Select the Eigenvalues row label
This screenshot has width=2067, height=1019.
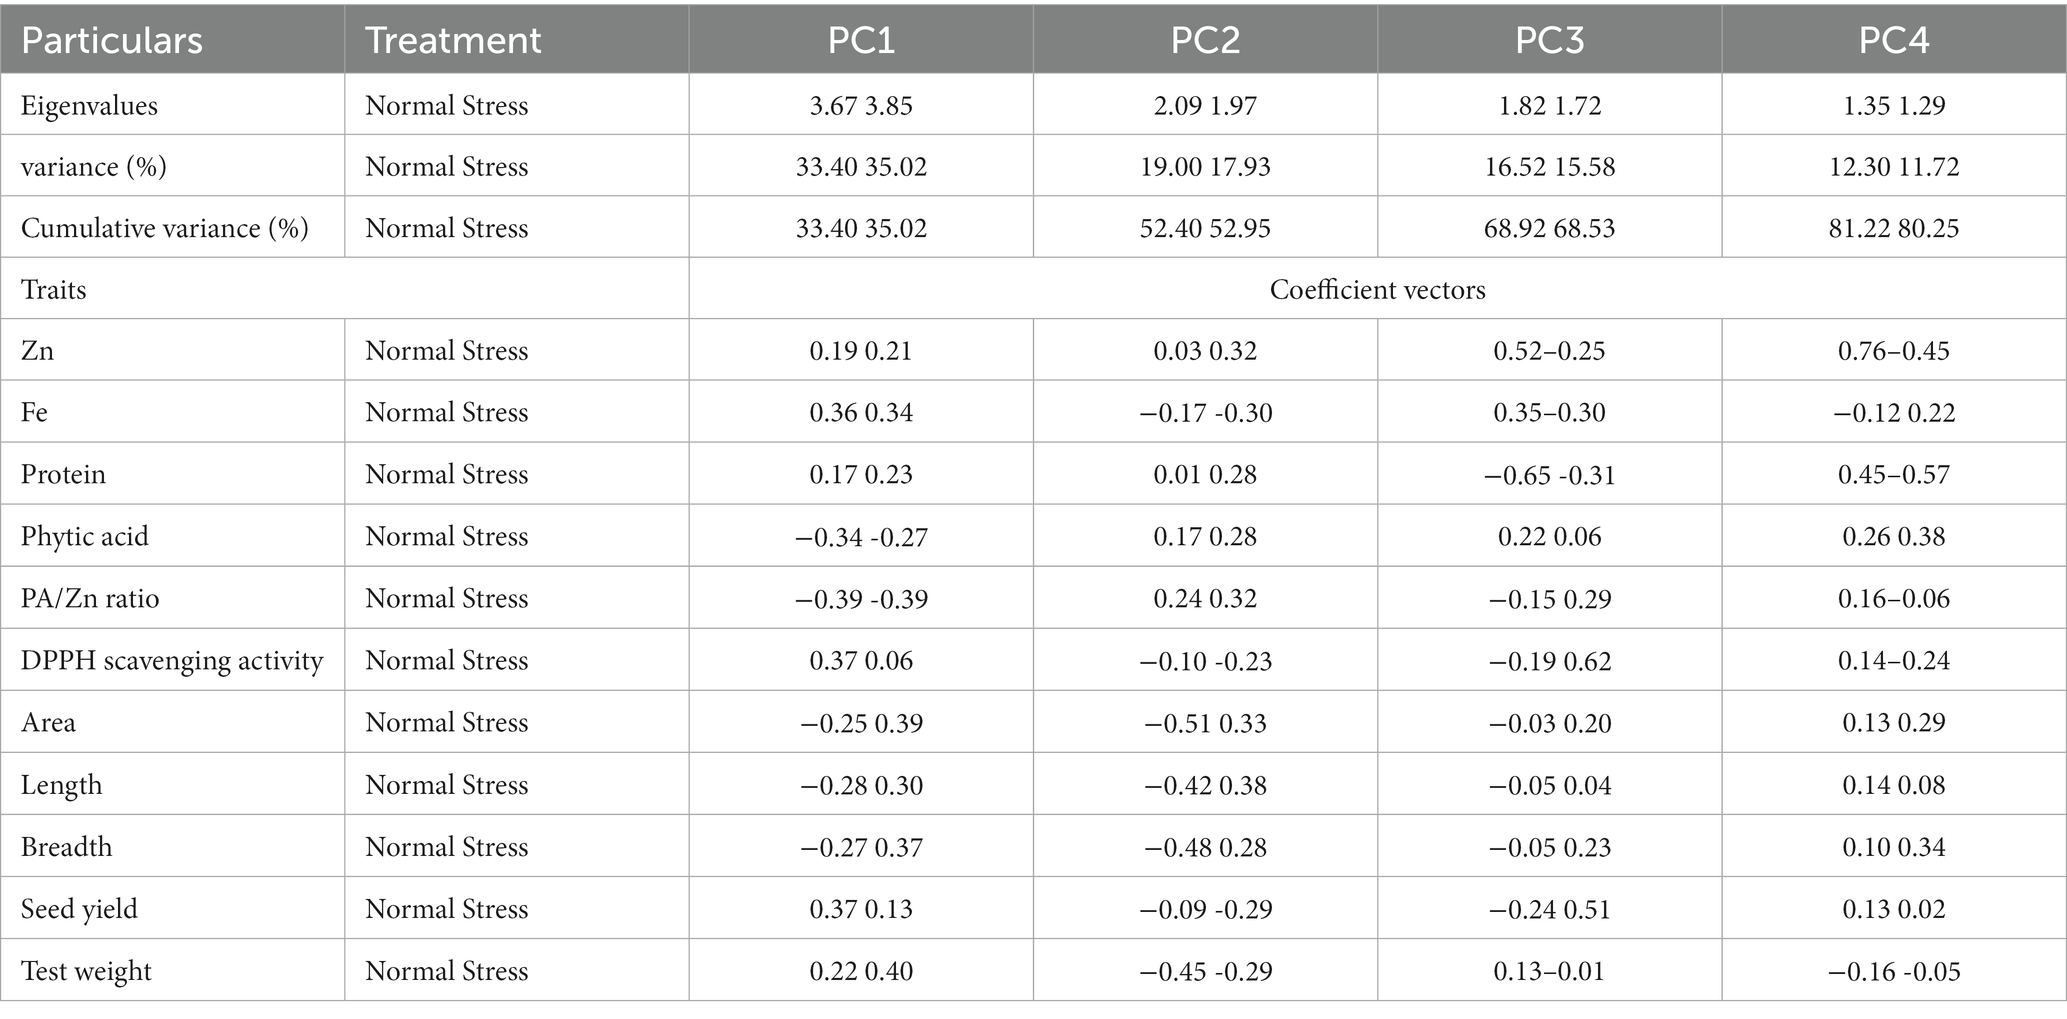coord(89,106)
